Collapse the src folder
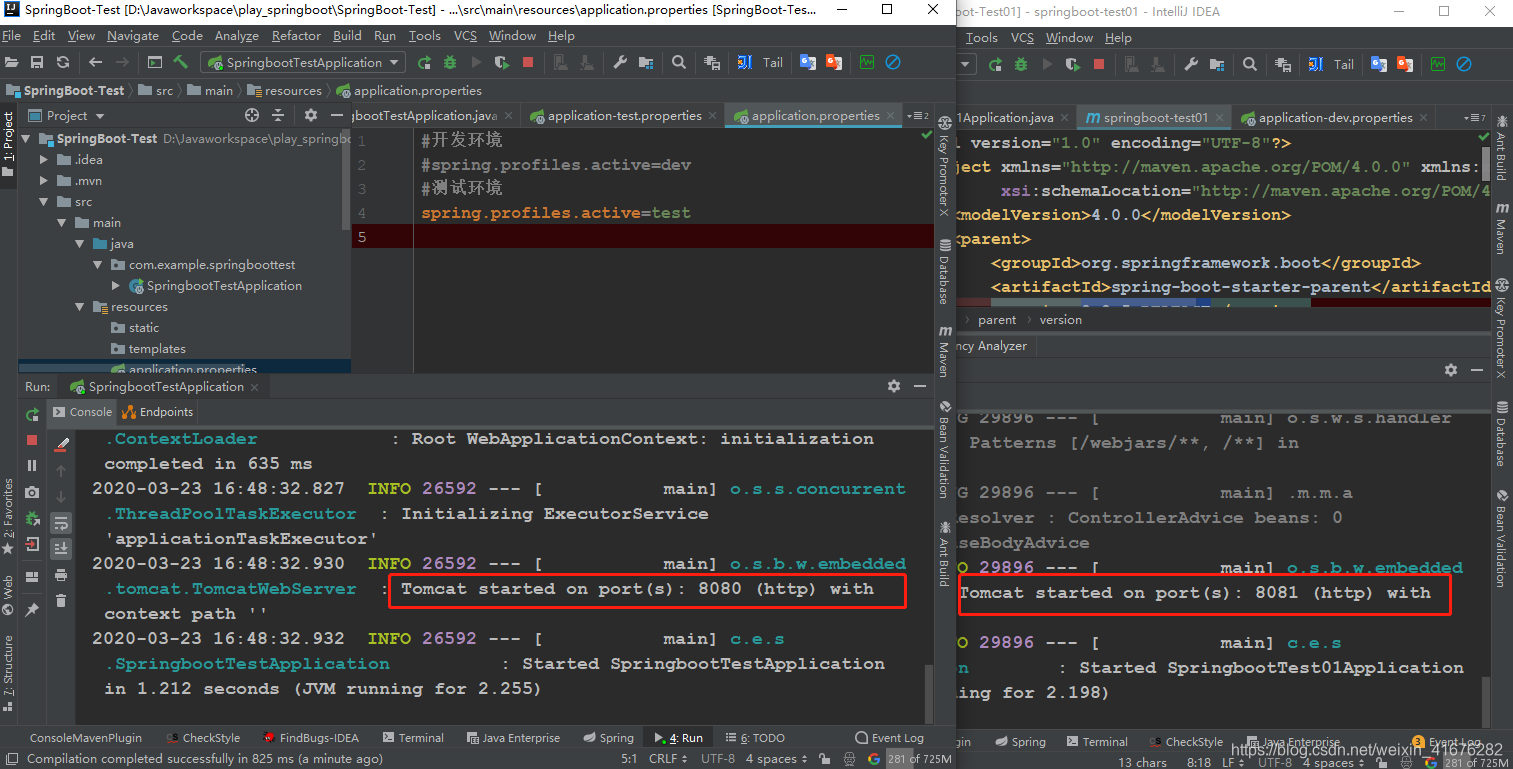This screenshot has height=769, width=1513. [43, 202]
